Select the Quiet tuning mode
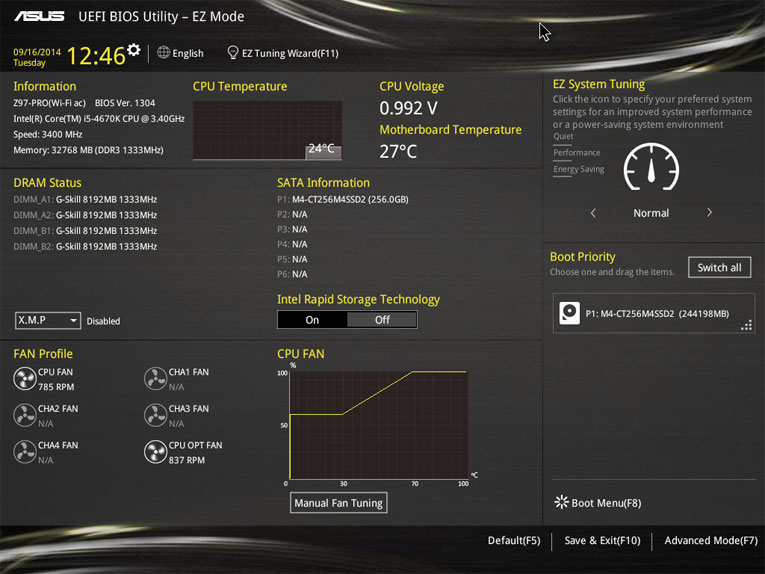Image resolution: width=765 pixels, height=574 pixels. [563, 137]
